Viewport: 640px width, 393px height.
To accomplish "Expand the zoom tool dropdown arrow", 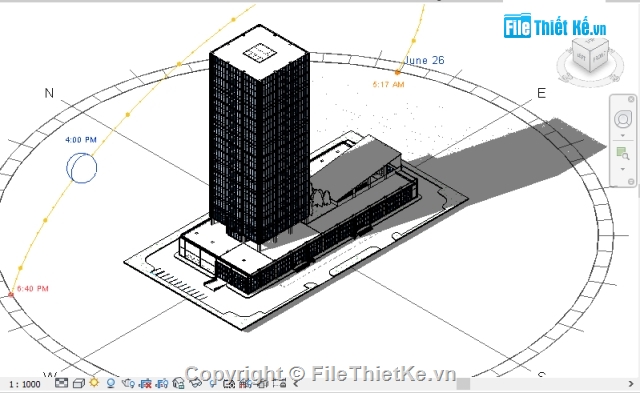I will coord(622,169).
